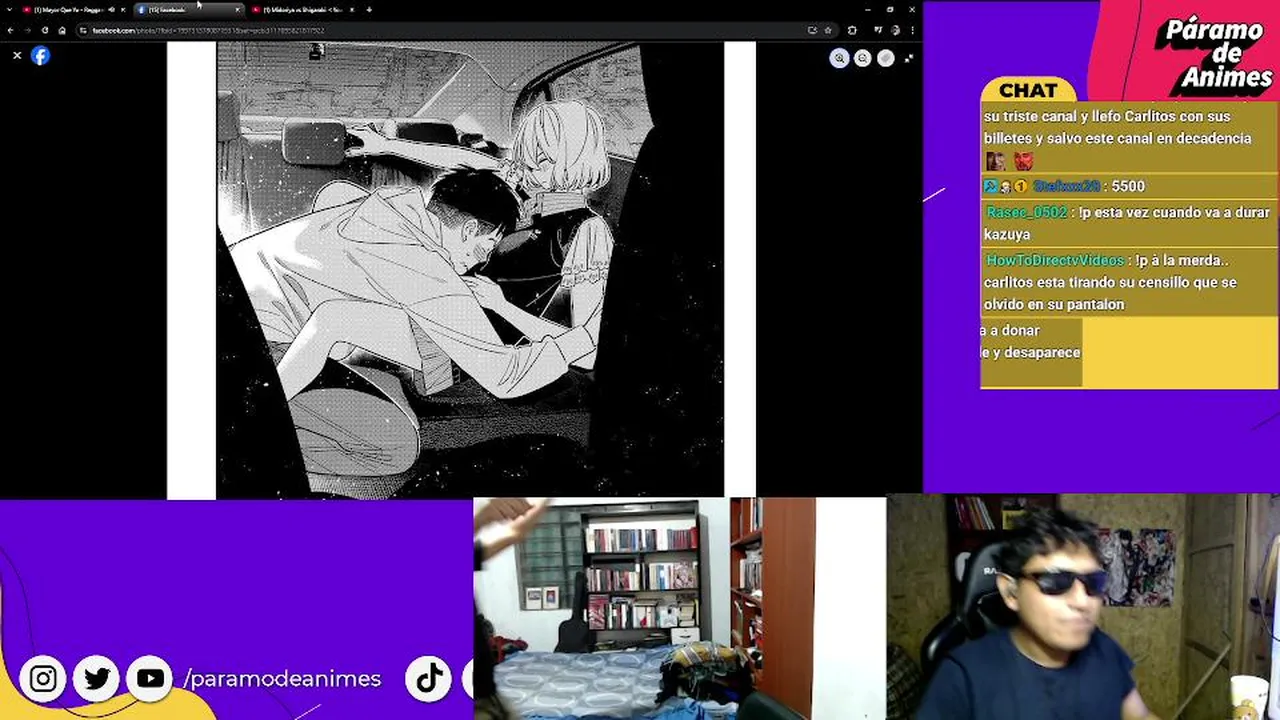Switch to the Facebook browser tab

pos(188,10)
